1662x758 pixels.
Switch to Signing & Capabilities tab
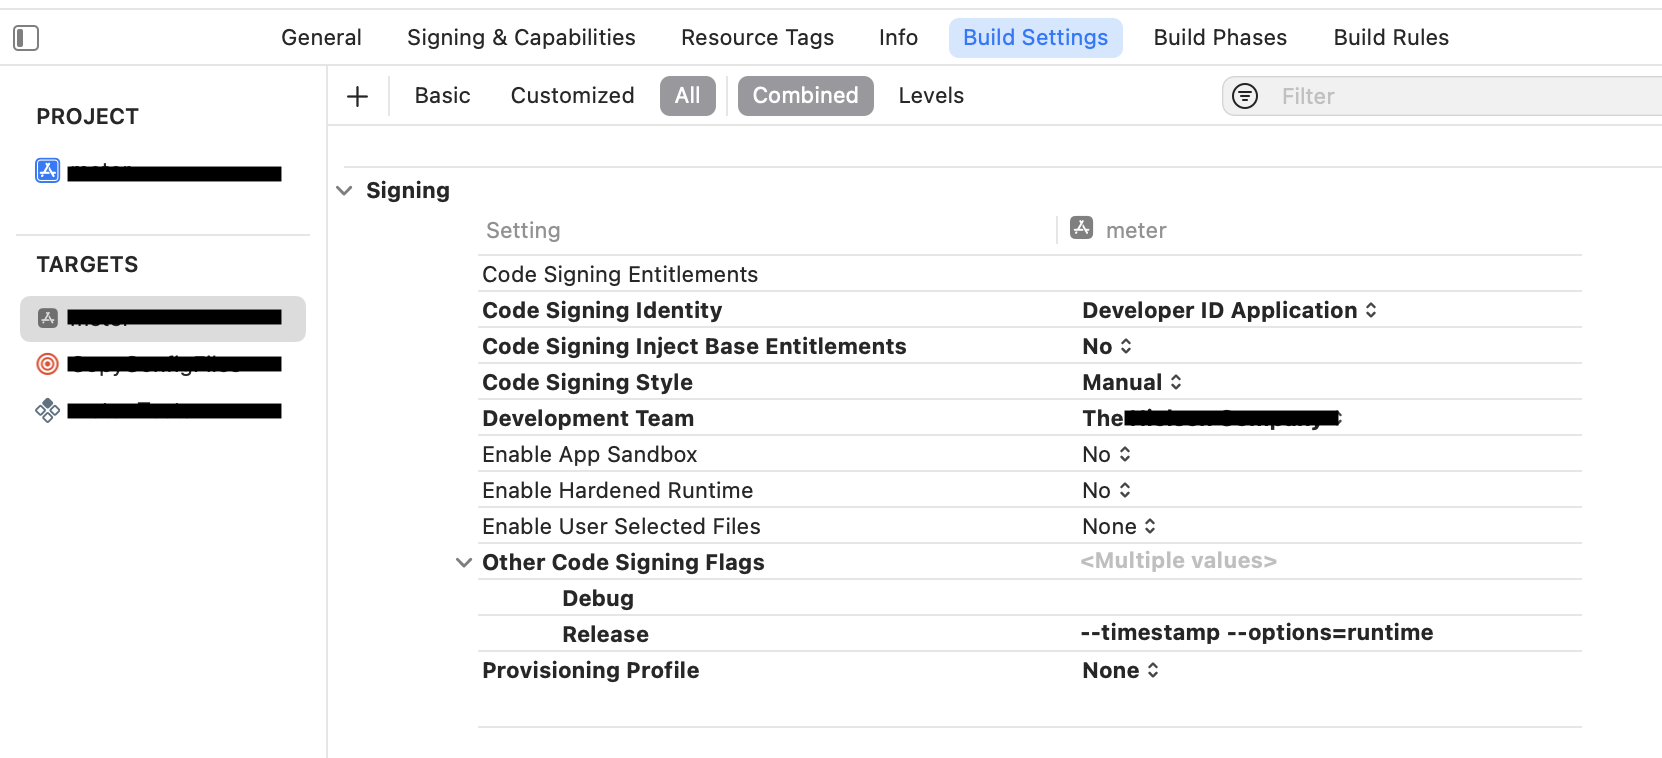click(x=521, y=38)
